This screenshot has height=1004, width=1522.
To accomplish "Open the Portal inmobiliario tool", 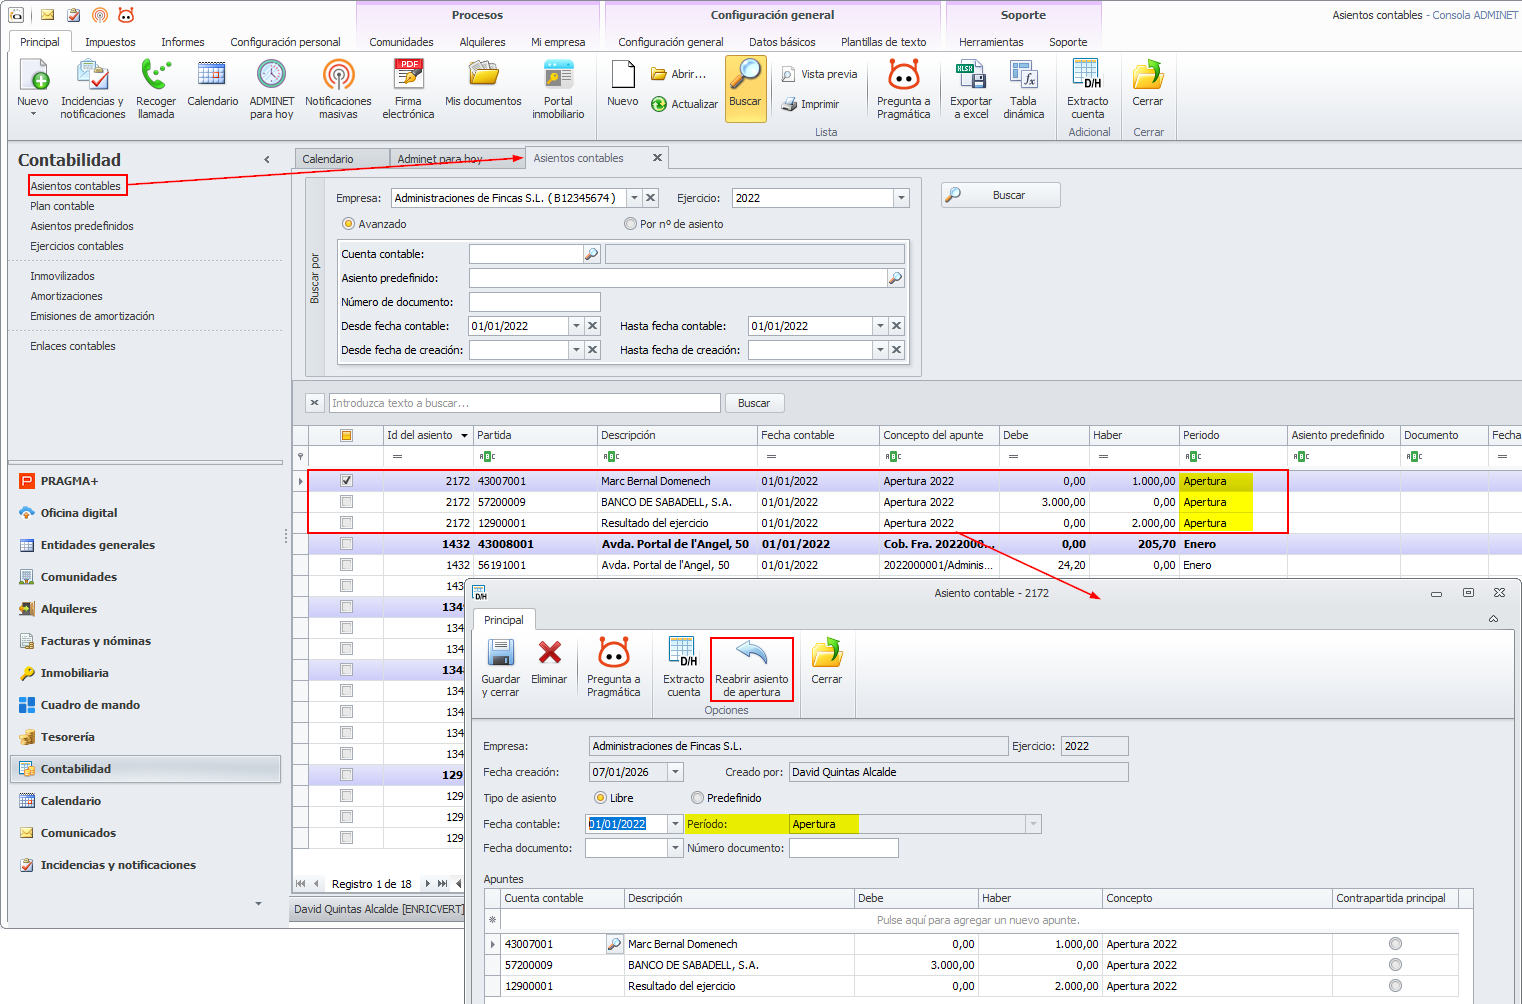I will coord(558,76).
